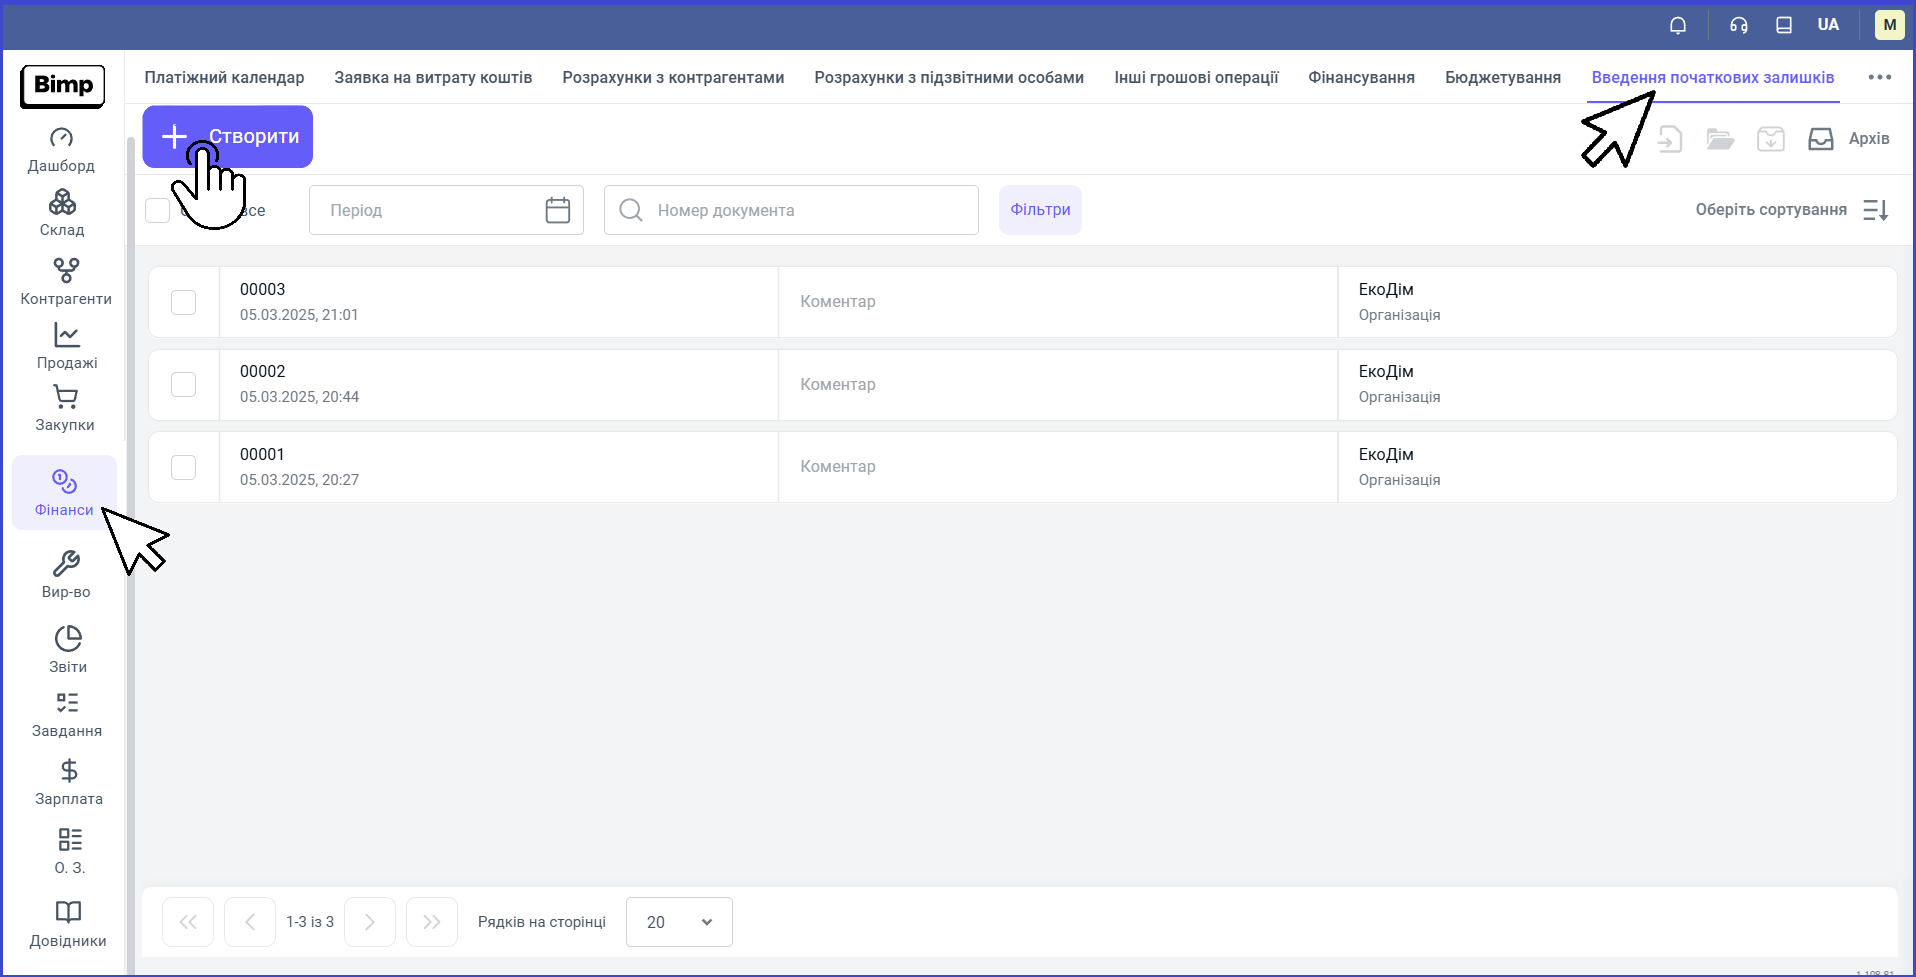The height and width of the screenshot is (977, 1916).
Task: Click the move-to-archive box icon
Action: click(1771, 139)
